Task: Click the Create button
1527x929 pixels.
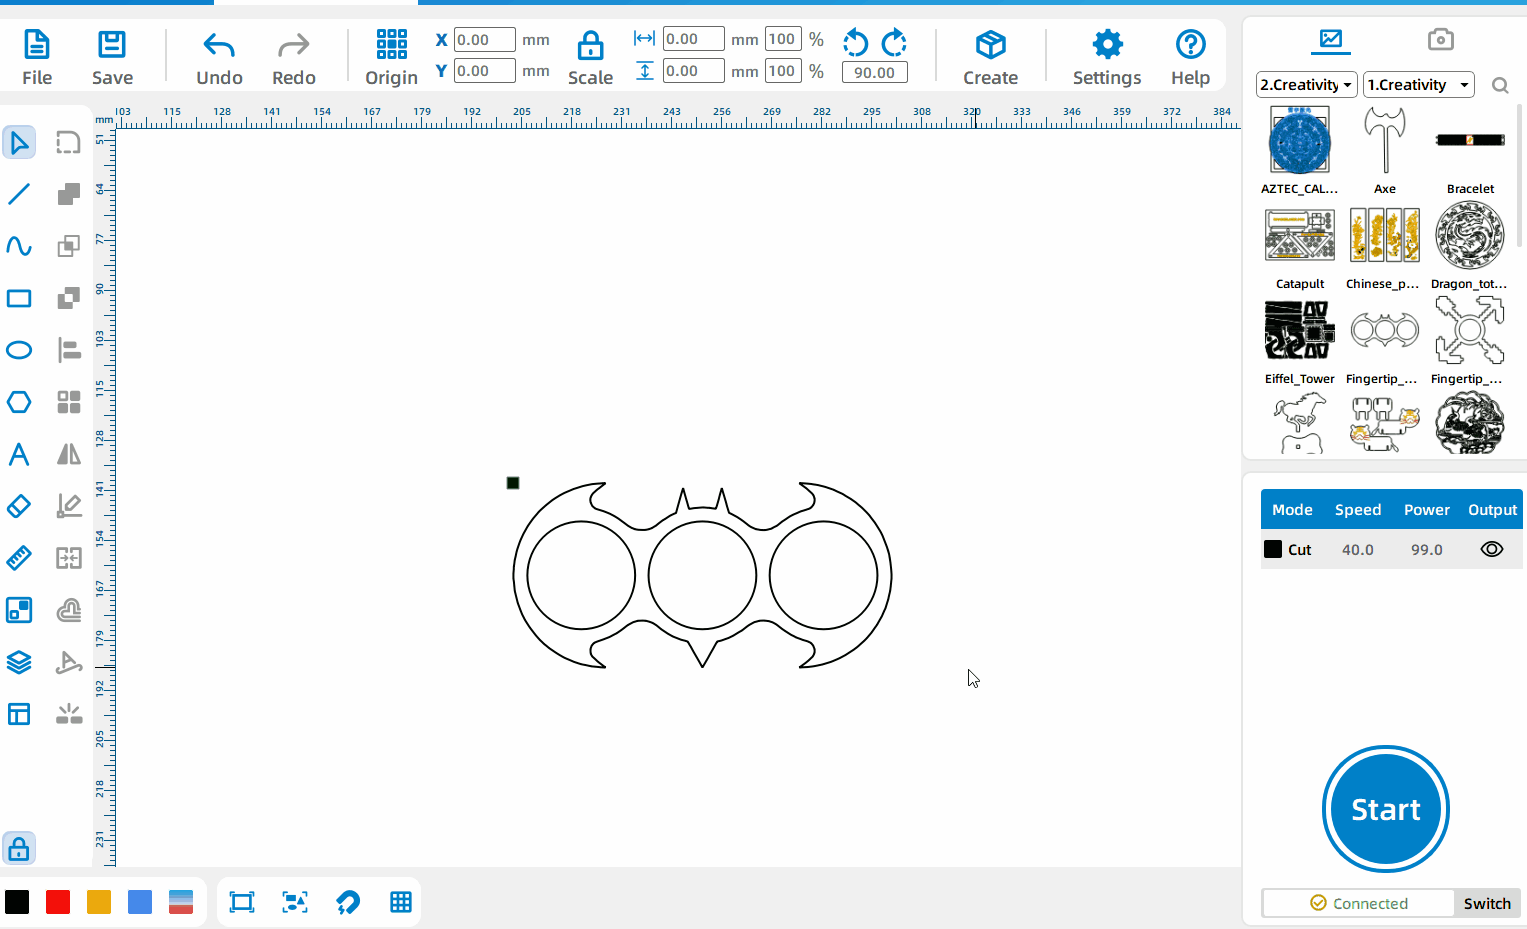Action: [990, 59]
